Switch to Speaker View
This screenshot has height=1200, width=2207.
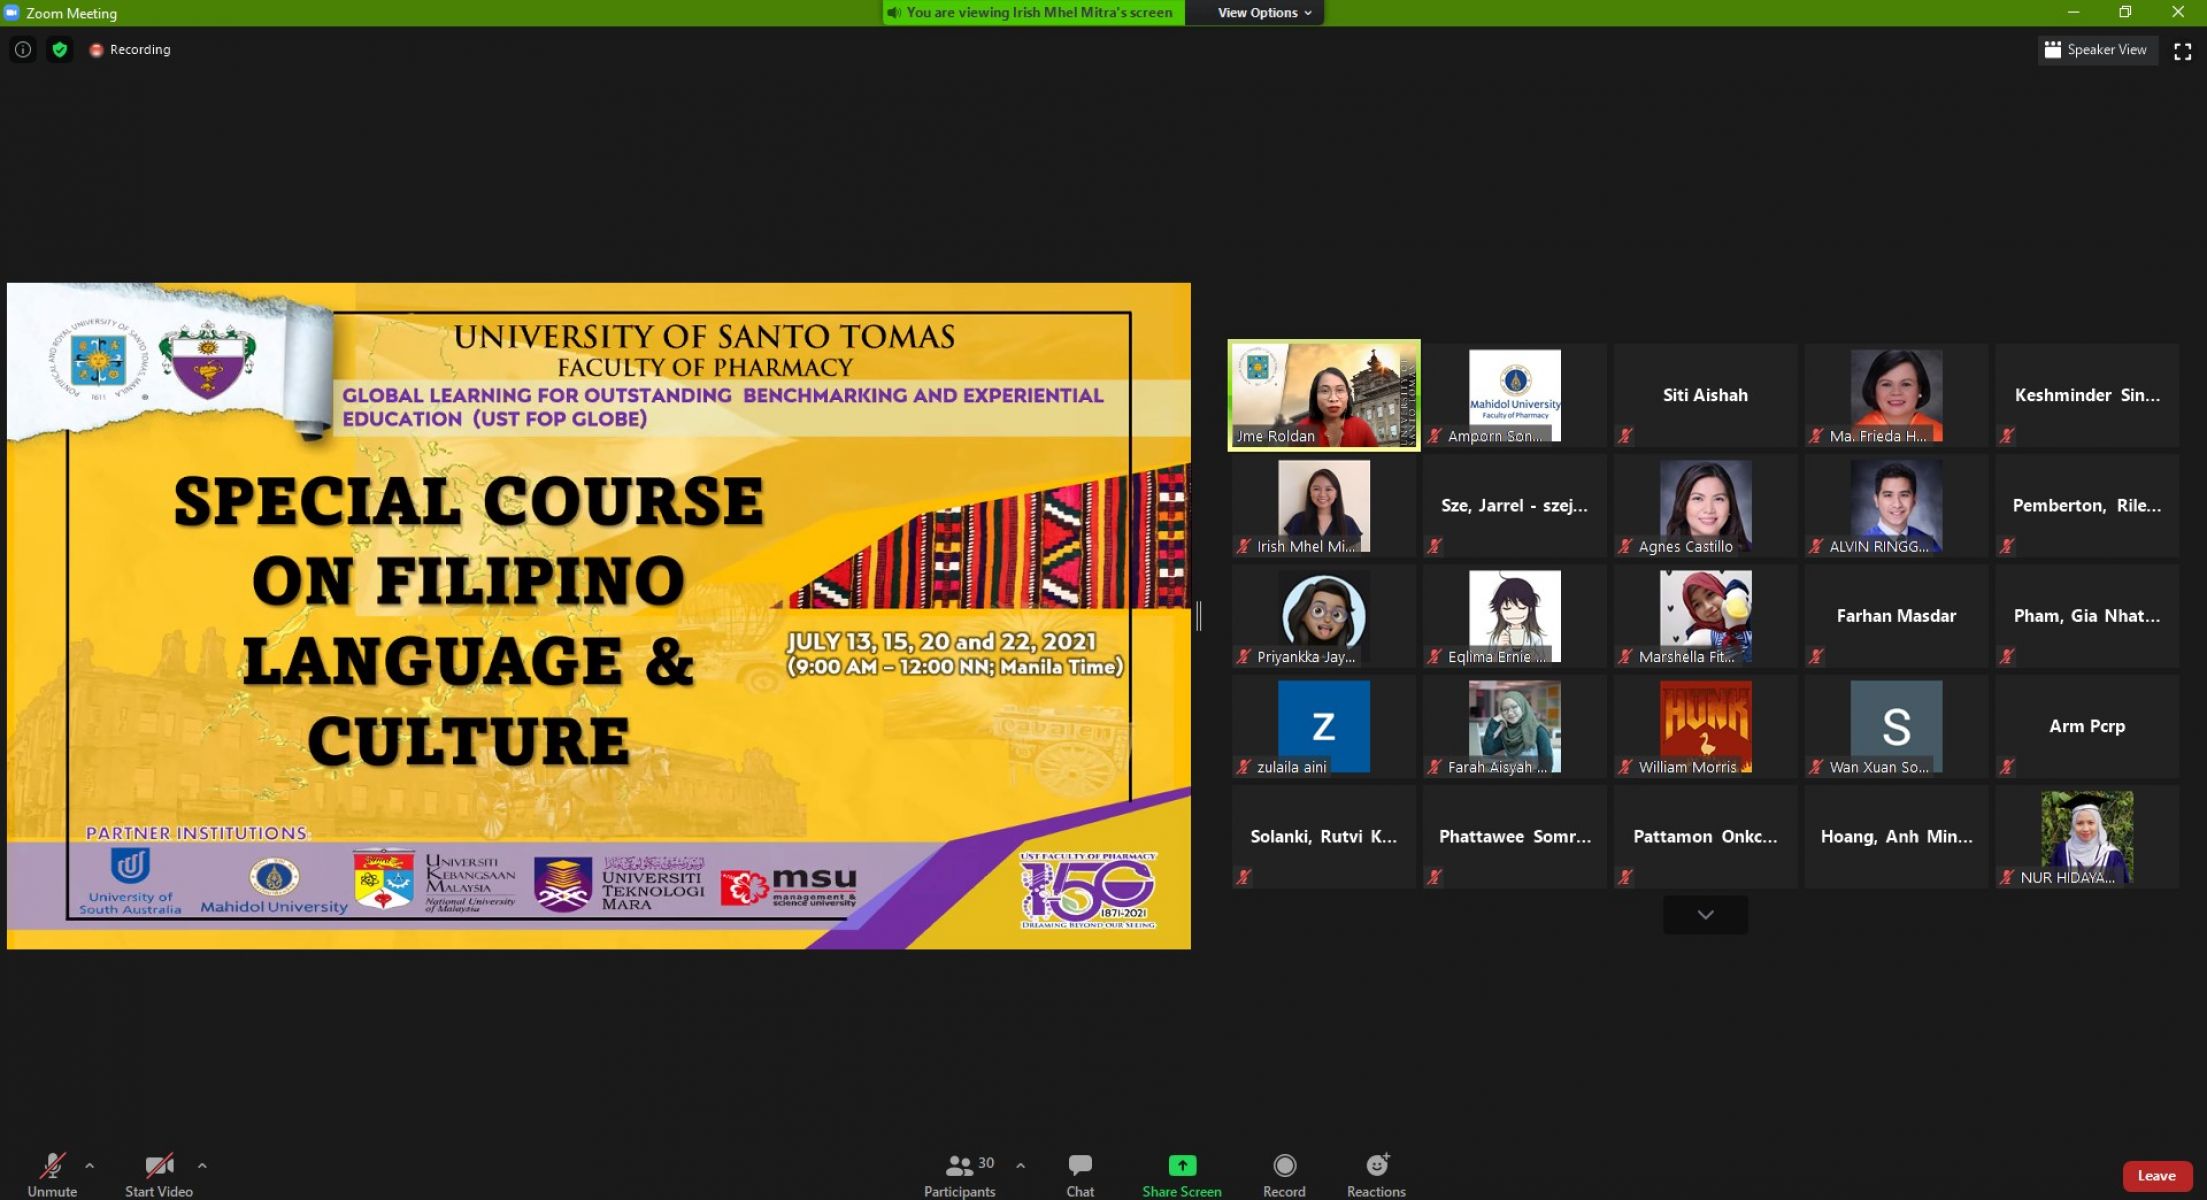pyautogui.click(x=2096, y=50)
